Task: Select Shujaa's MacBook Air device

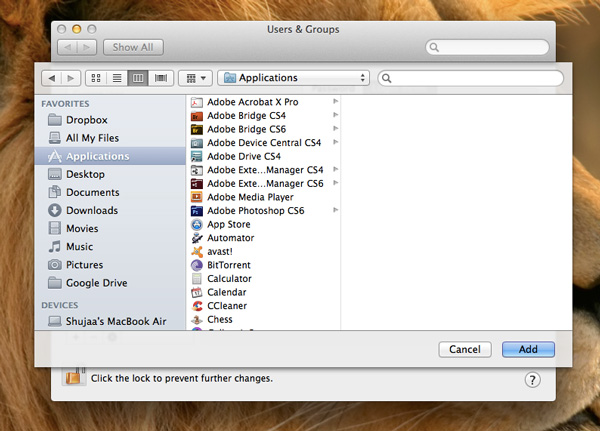Action: point(110,322)
